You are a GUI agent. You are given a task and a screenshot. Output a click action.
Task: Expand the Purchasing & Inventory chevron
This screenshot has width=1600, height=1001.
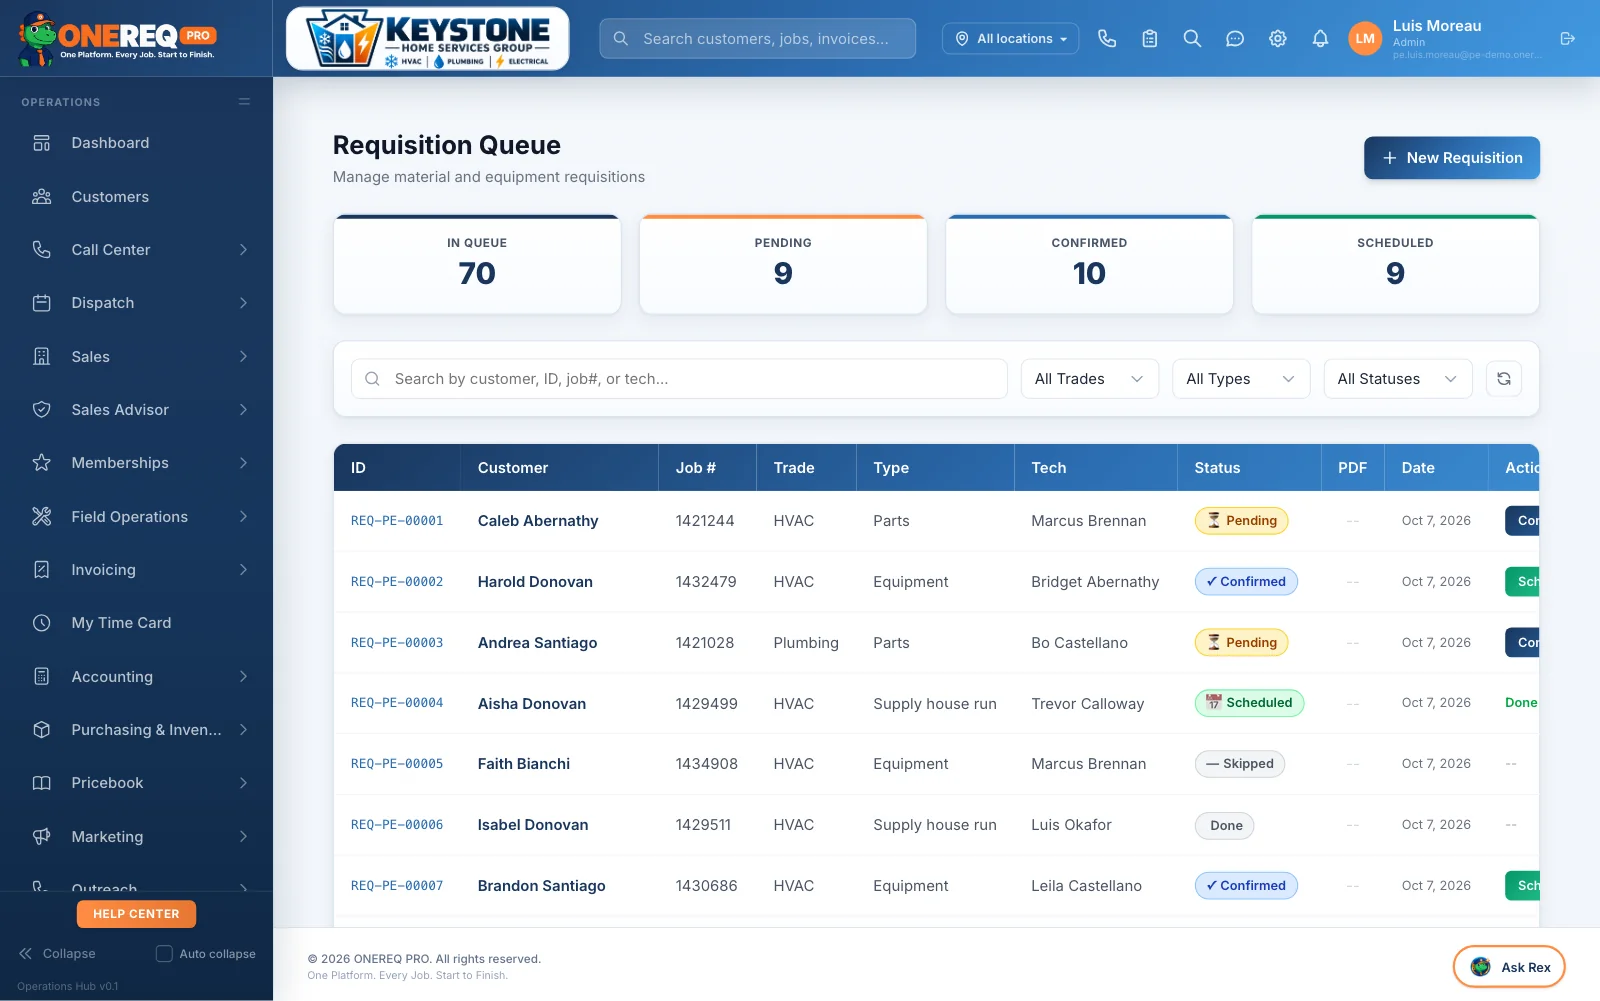click(243, 730)
